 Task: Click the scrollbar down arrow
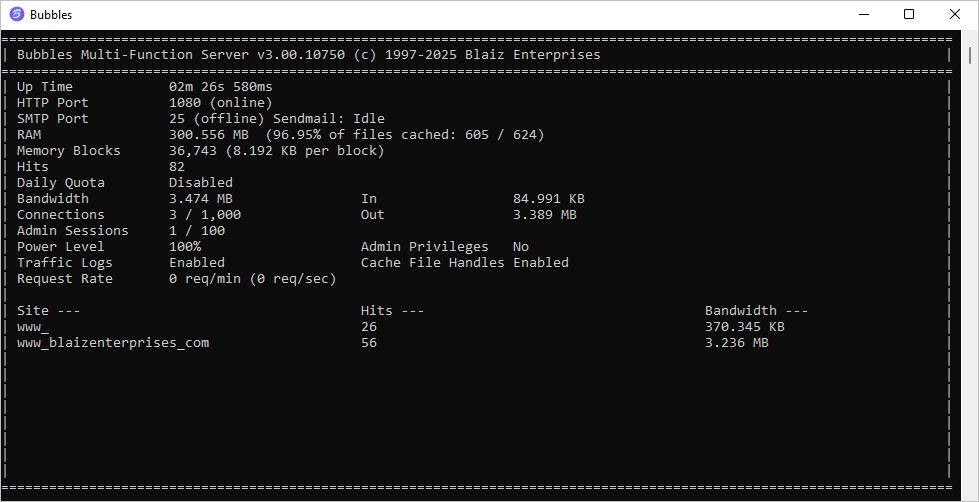[970, 493]
